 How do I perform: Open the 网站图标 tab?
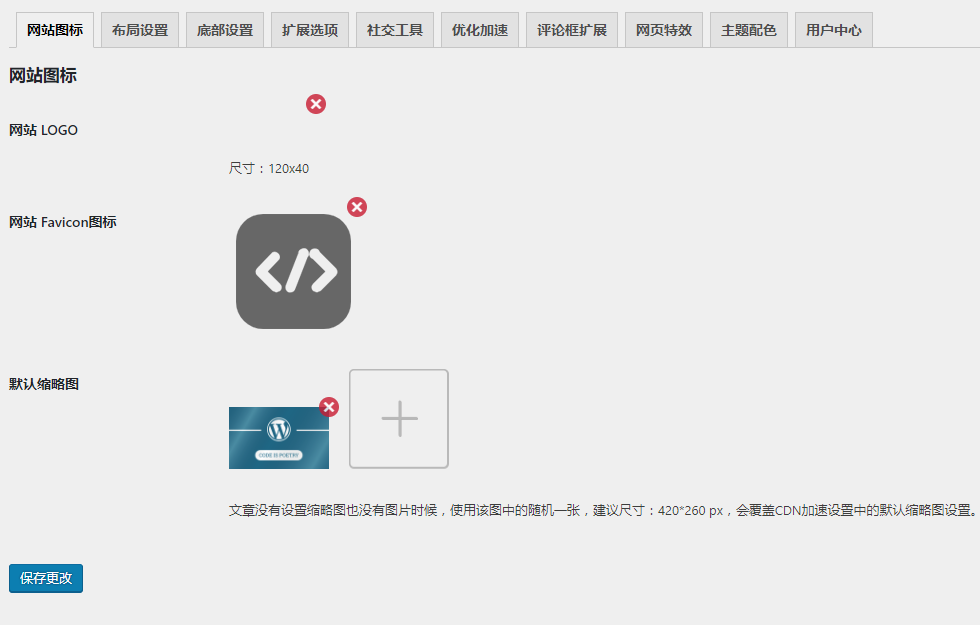pos(55,30)
